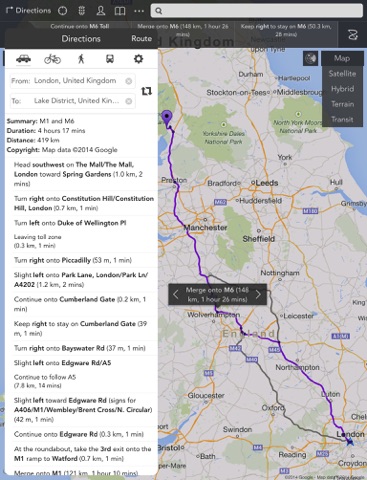Viewport: 367px width, 480px height.
Task: Click the search input field
Action: click(x=257, y=11)
